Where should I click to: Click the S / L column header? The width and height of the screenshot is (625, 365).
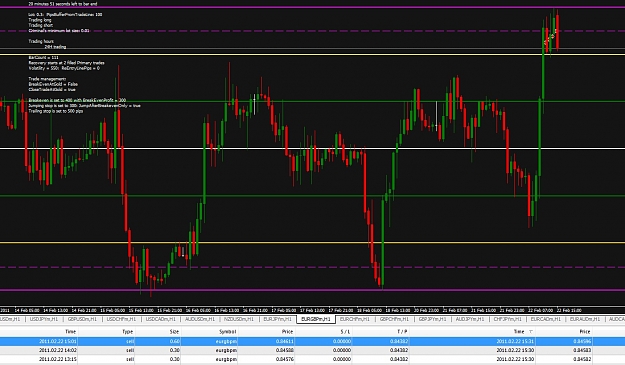point(346,332)
